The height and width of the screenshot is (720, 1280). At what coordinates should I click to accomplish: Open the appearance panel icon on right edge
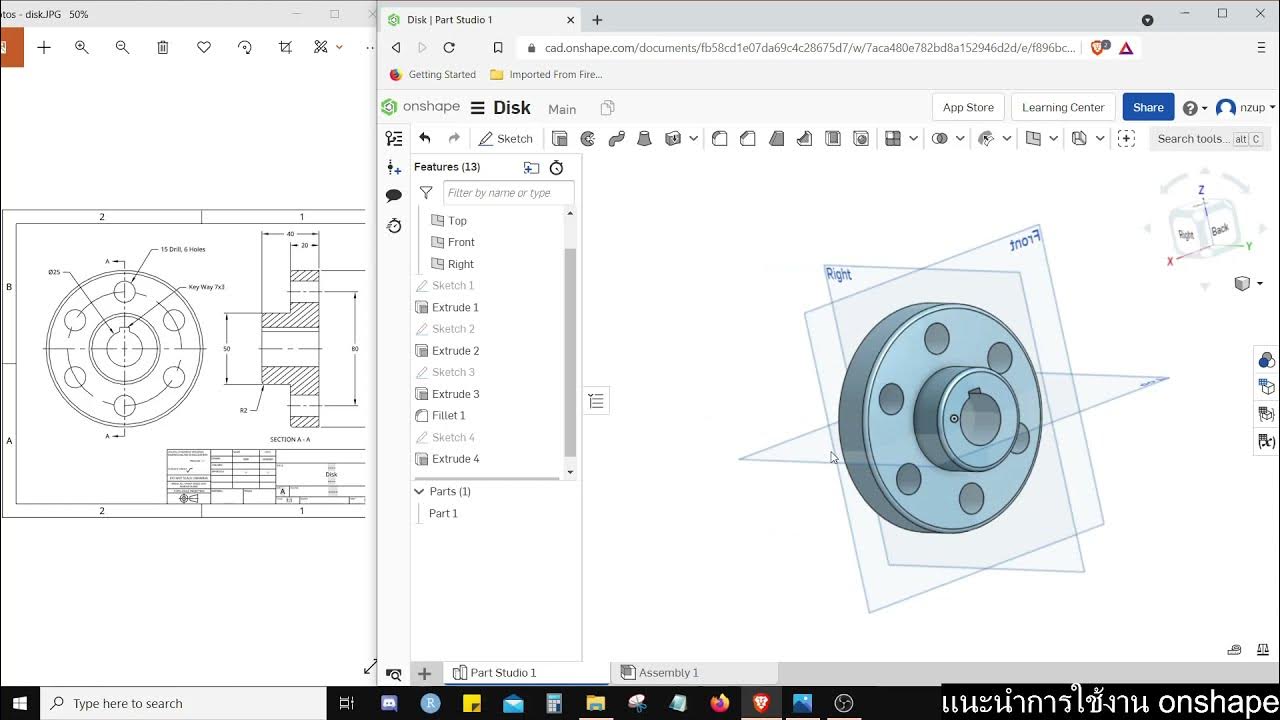coord(1266,360)
